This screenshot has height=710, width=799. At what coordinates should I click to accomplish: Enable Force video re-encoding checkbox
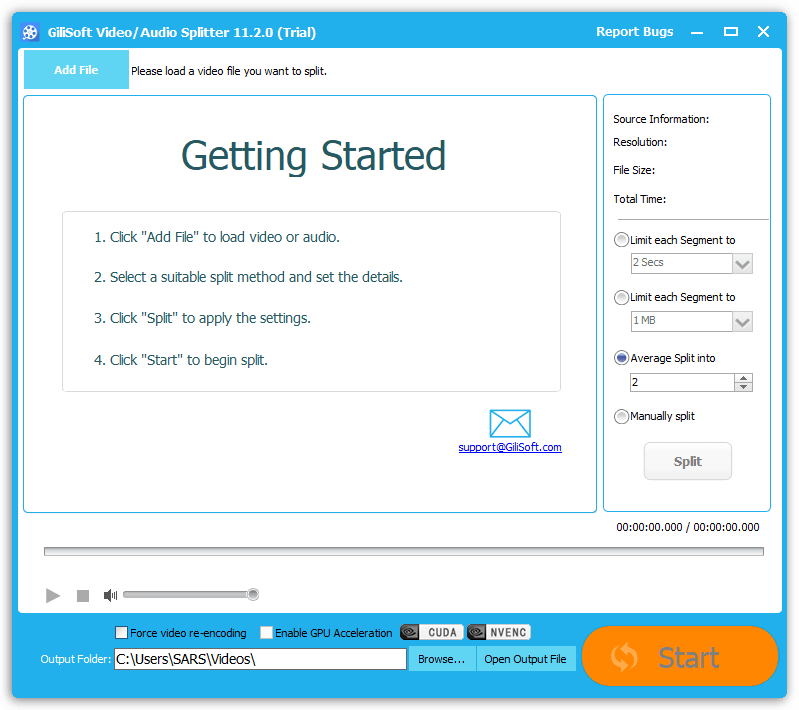coord(122,633)
